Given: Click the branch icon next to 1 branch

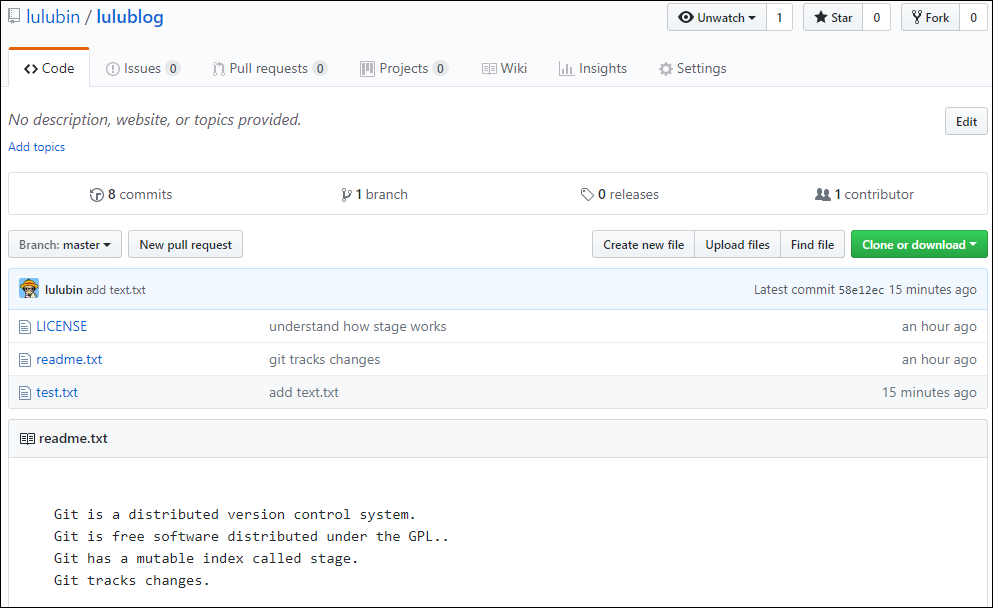Looking at the screenshot, I should 346,195.
